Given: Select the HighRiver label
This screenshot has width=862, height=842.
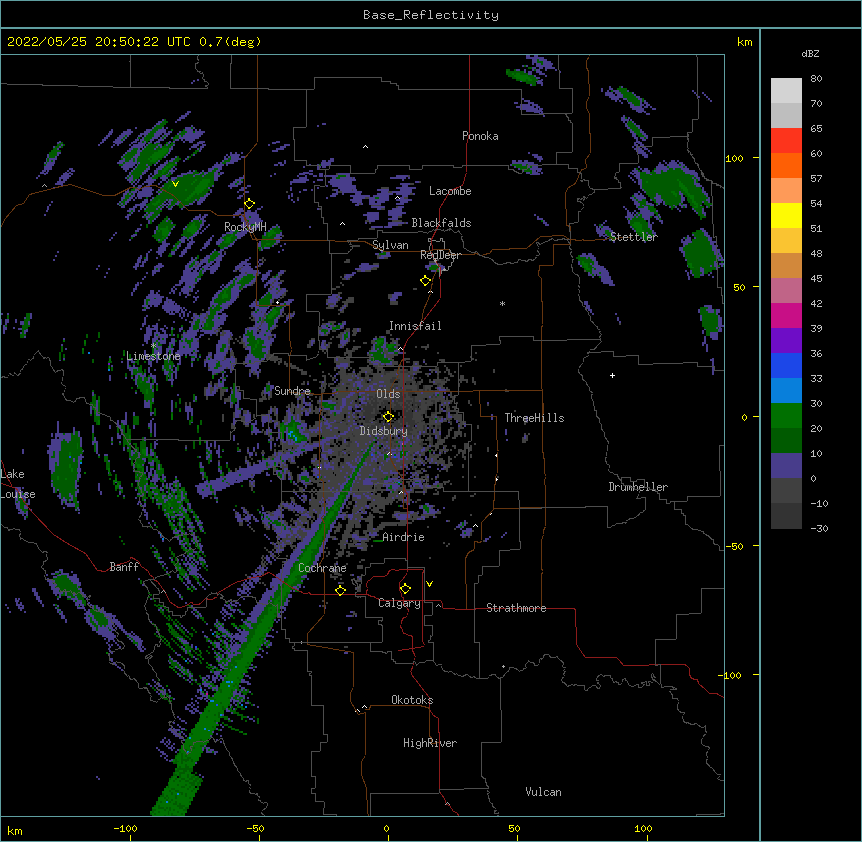Looking at the screenshot, I should [430, 743].
